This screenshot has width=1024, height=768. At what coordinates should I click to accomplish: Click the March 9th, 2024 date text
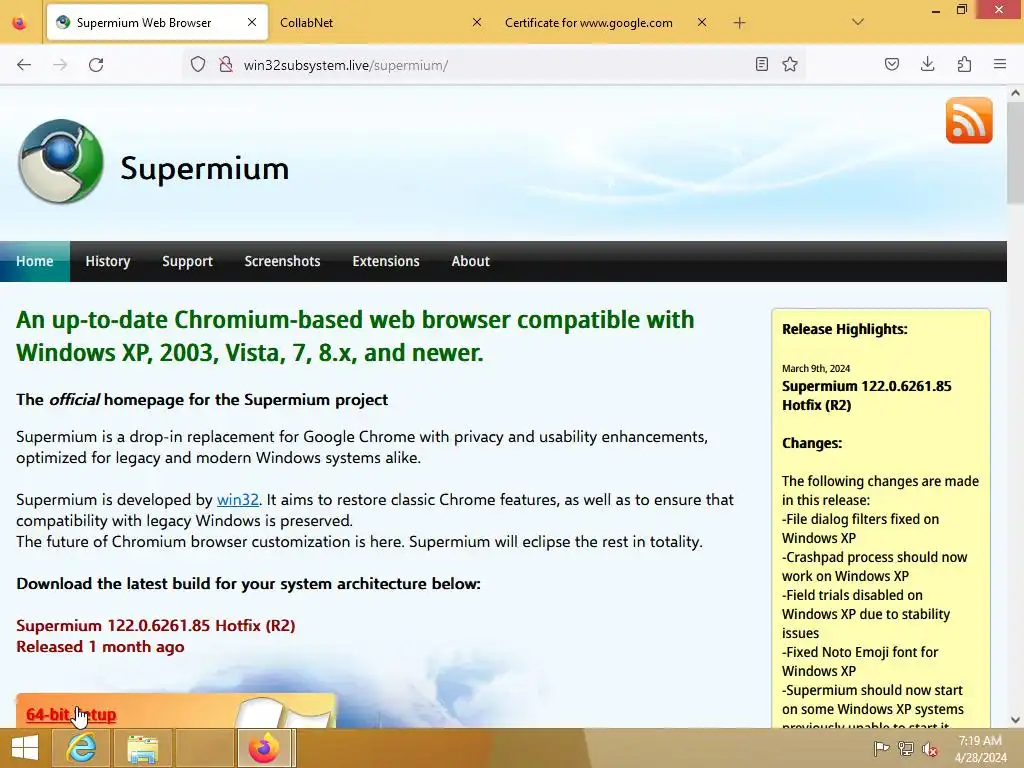816,368
